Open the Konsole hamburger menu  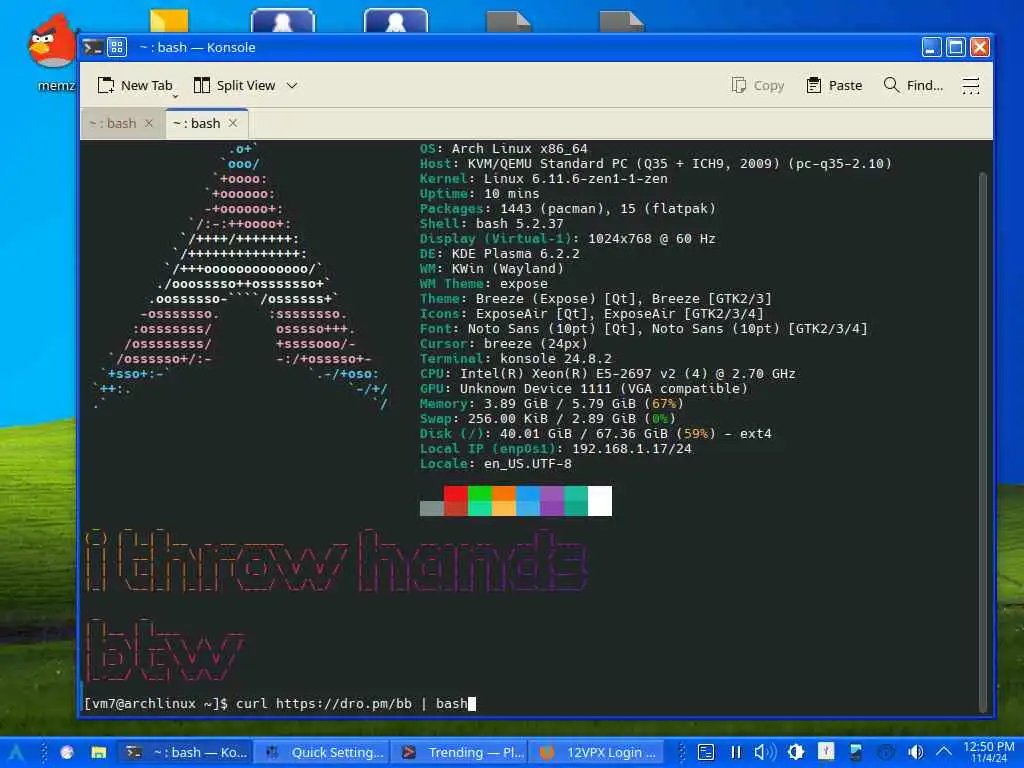coord(970,86)
